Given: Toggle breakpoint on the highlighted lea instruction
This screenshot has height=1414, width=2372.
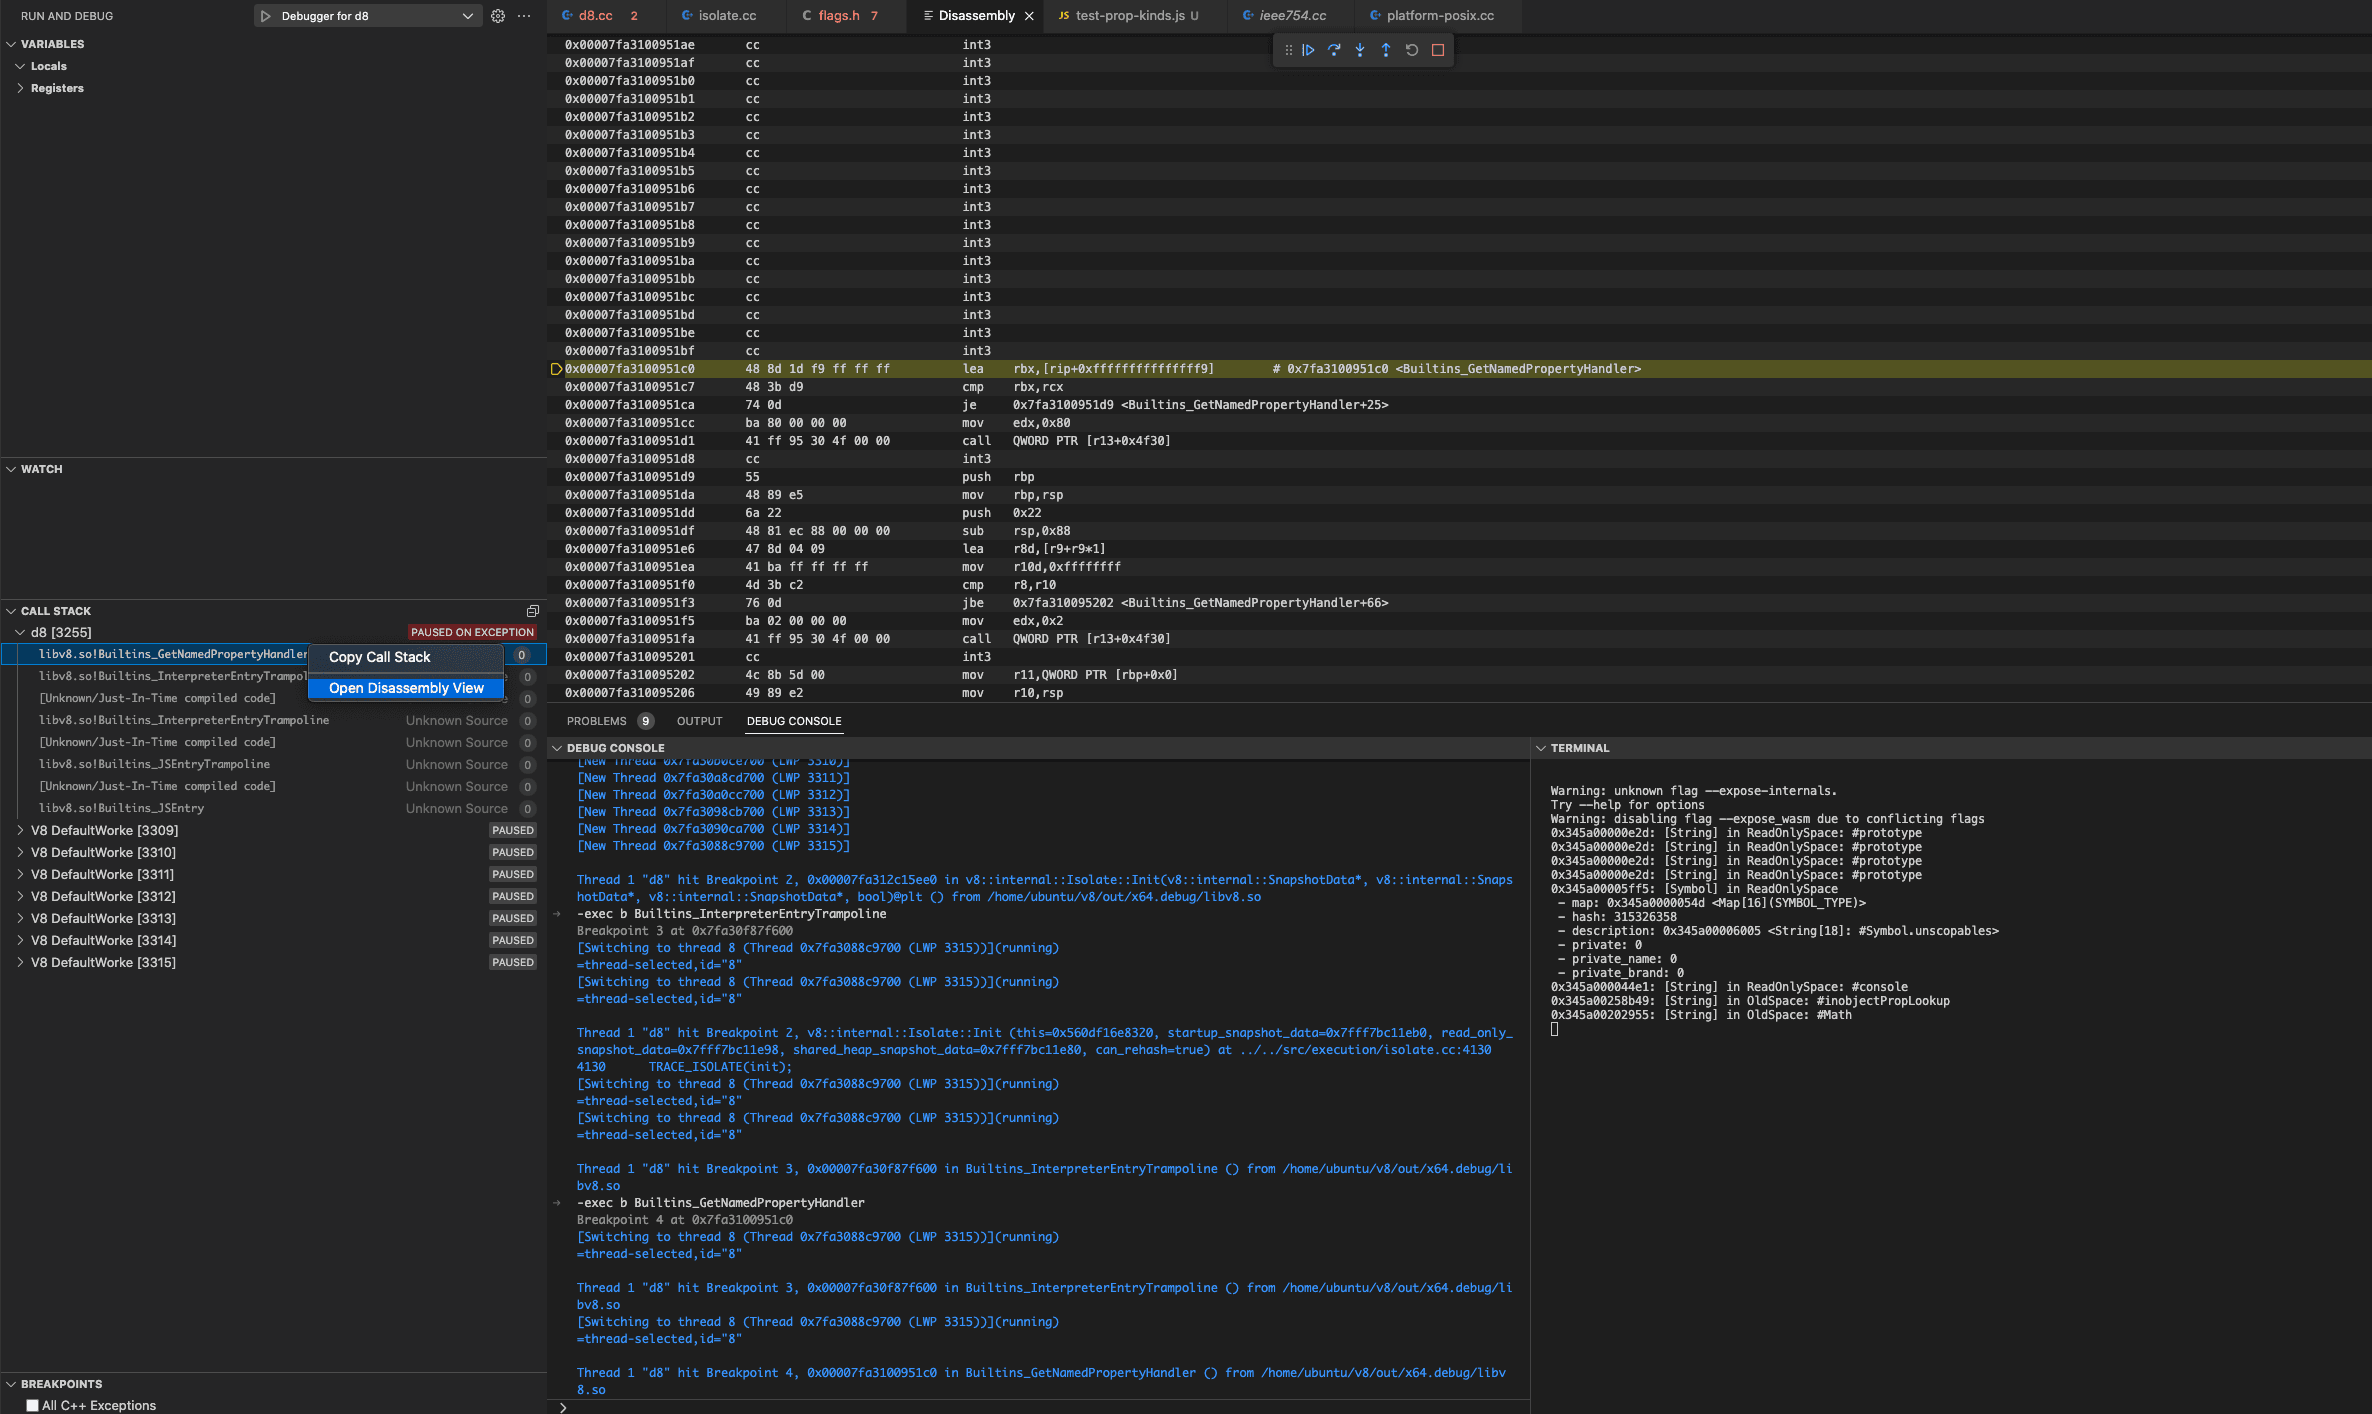Looking at the screenshot, I should pos(556,368).
